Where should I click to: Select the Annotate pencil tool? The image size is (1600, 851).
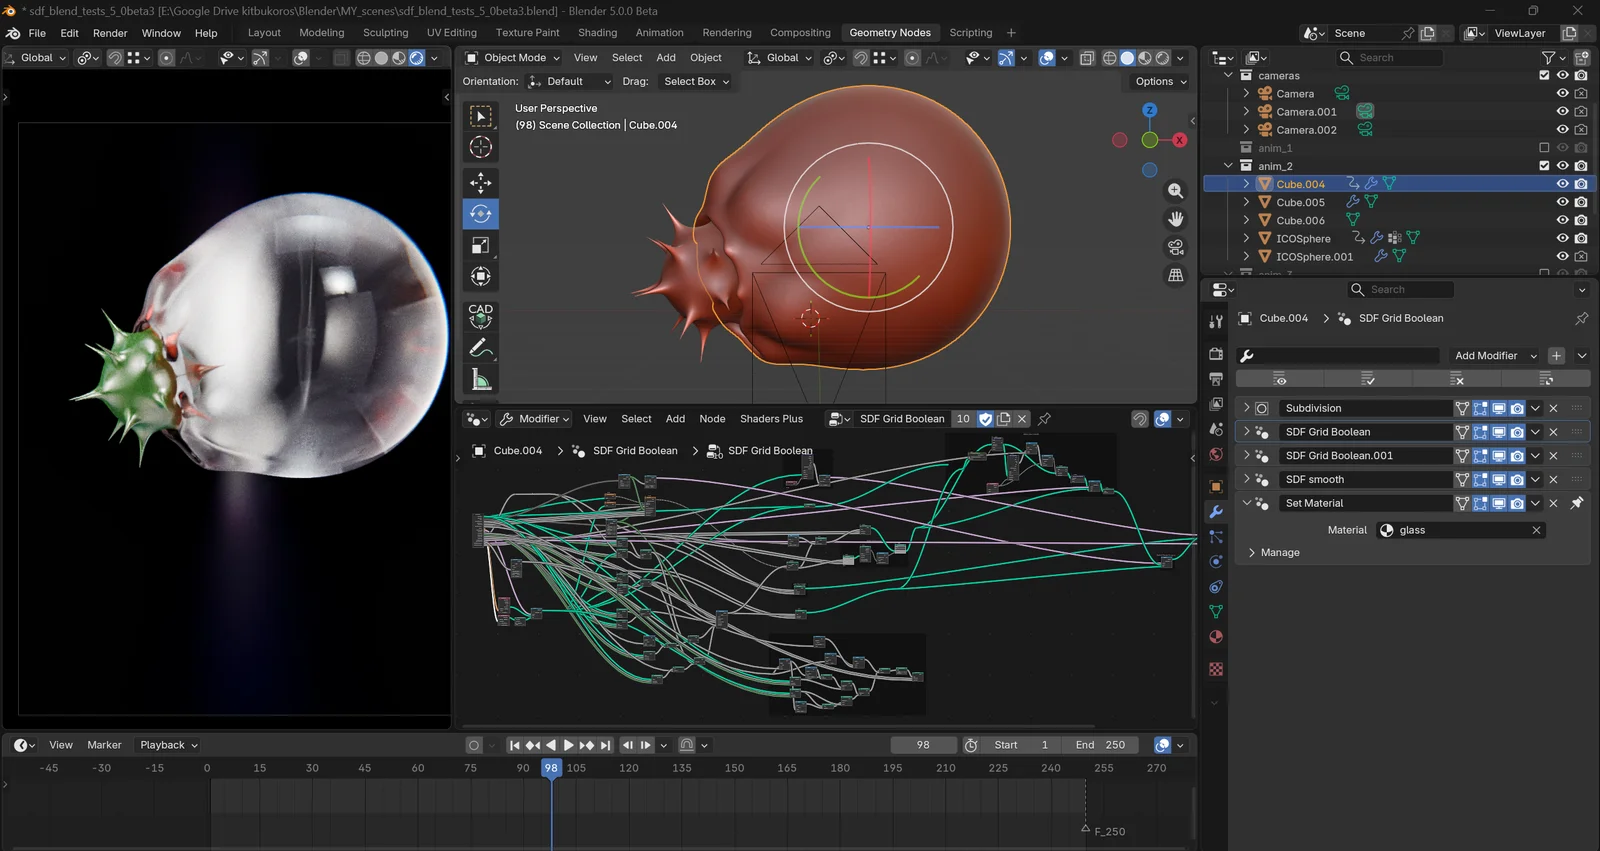click(481, 348)
